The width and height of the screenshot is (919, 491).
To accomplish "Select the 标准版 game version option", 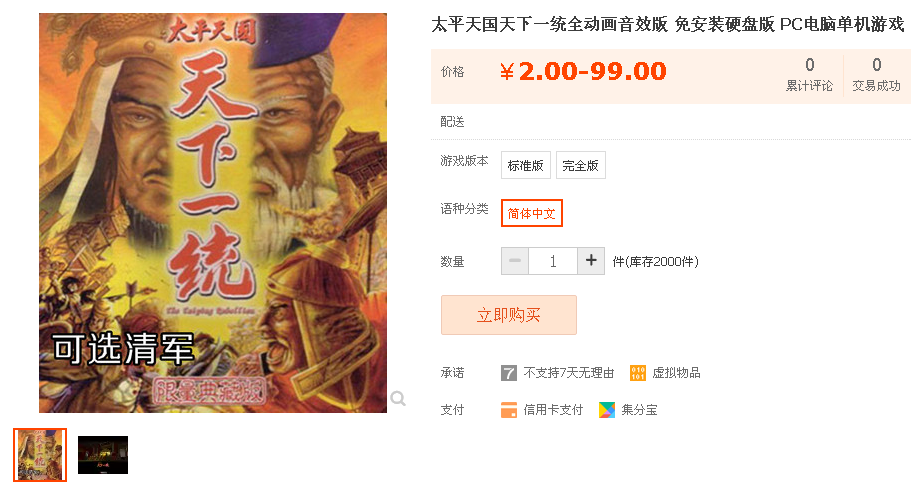I will tap(526, 166).
